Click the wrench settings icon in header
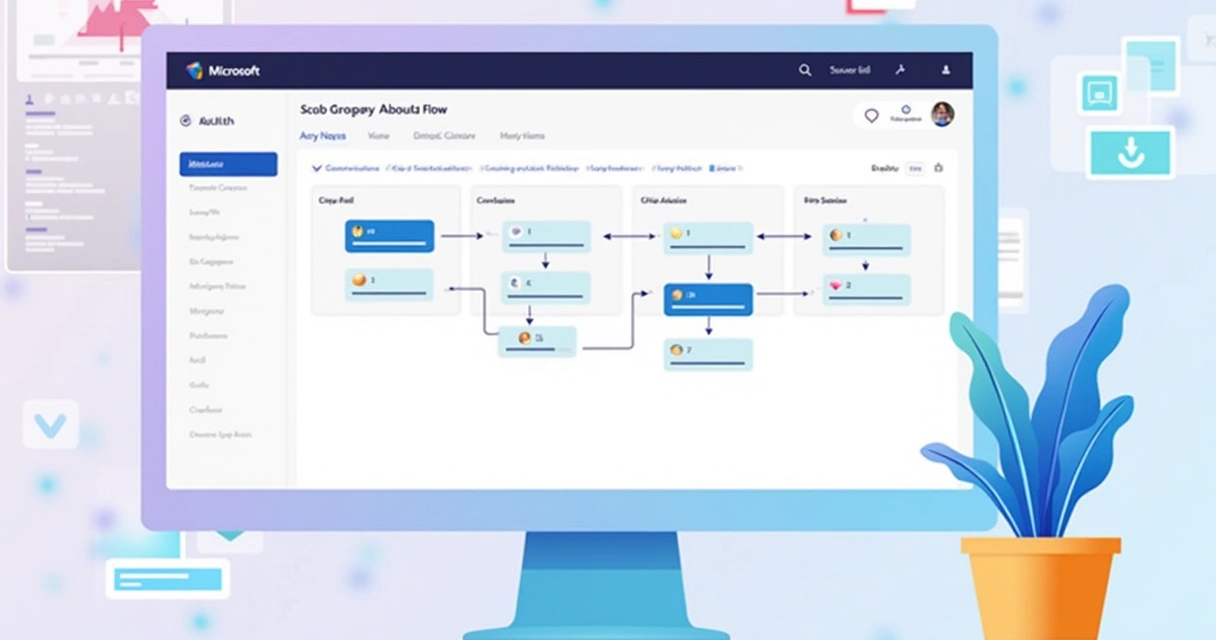This screenshot has width=1216, height=640. pos(900,71)
